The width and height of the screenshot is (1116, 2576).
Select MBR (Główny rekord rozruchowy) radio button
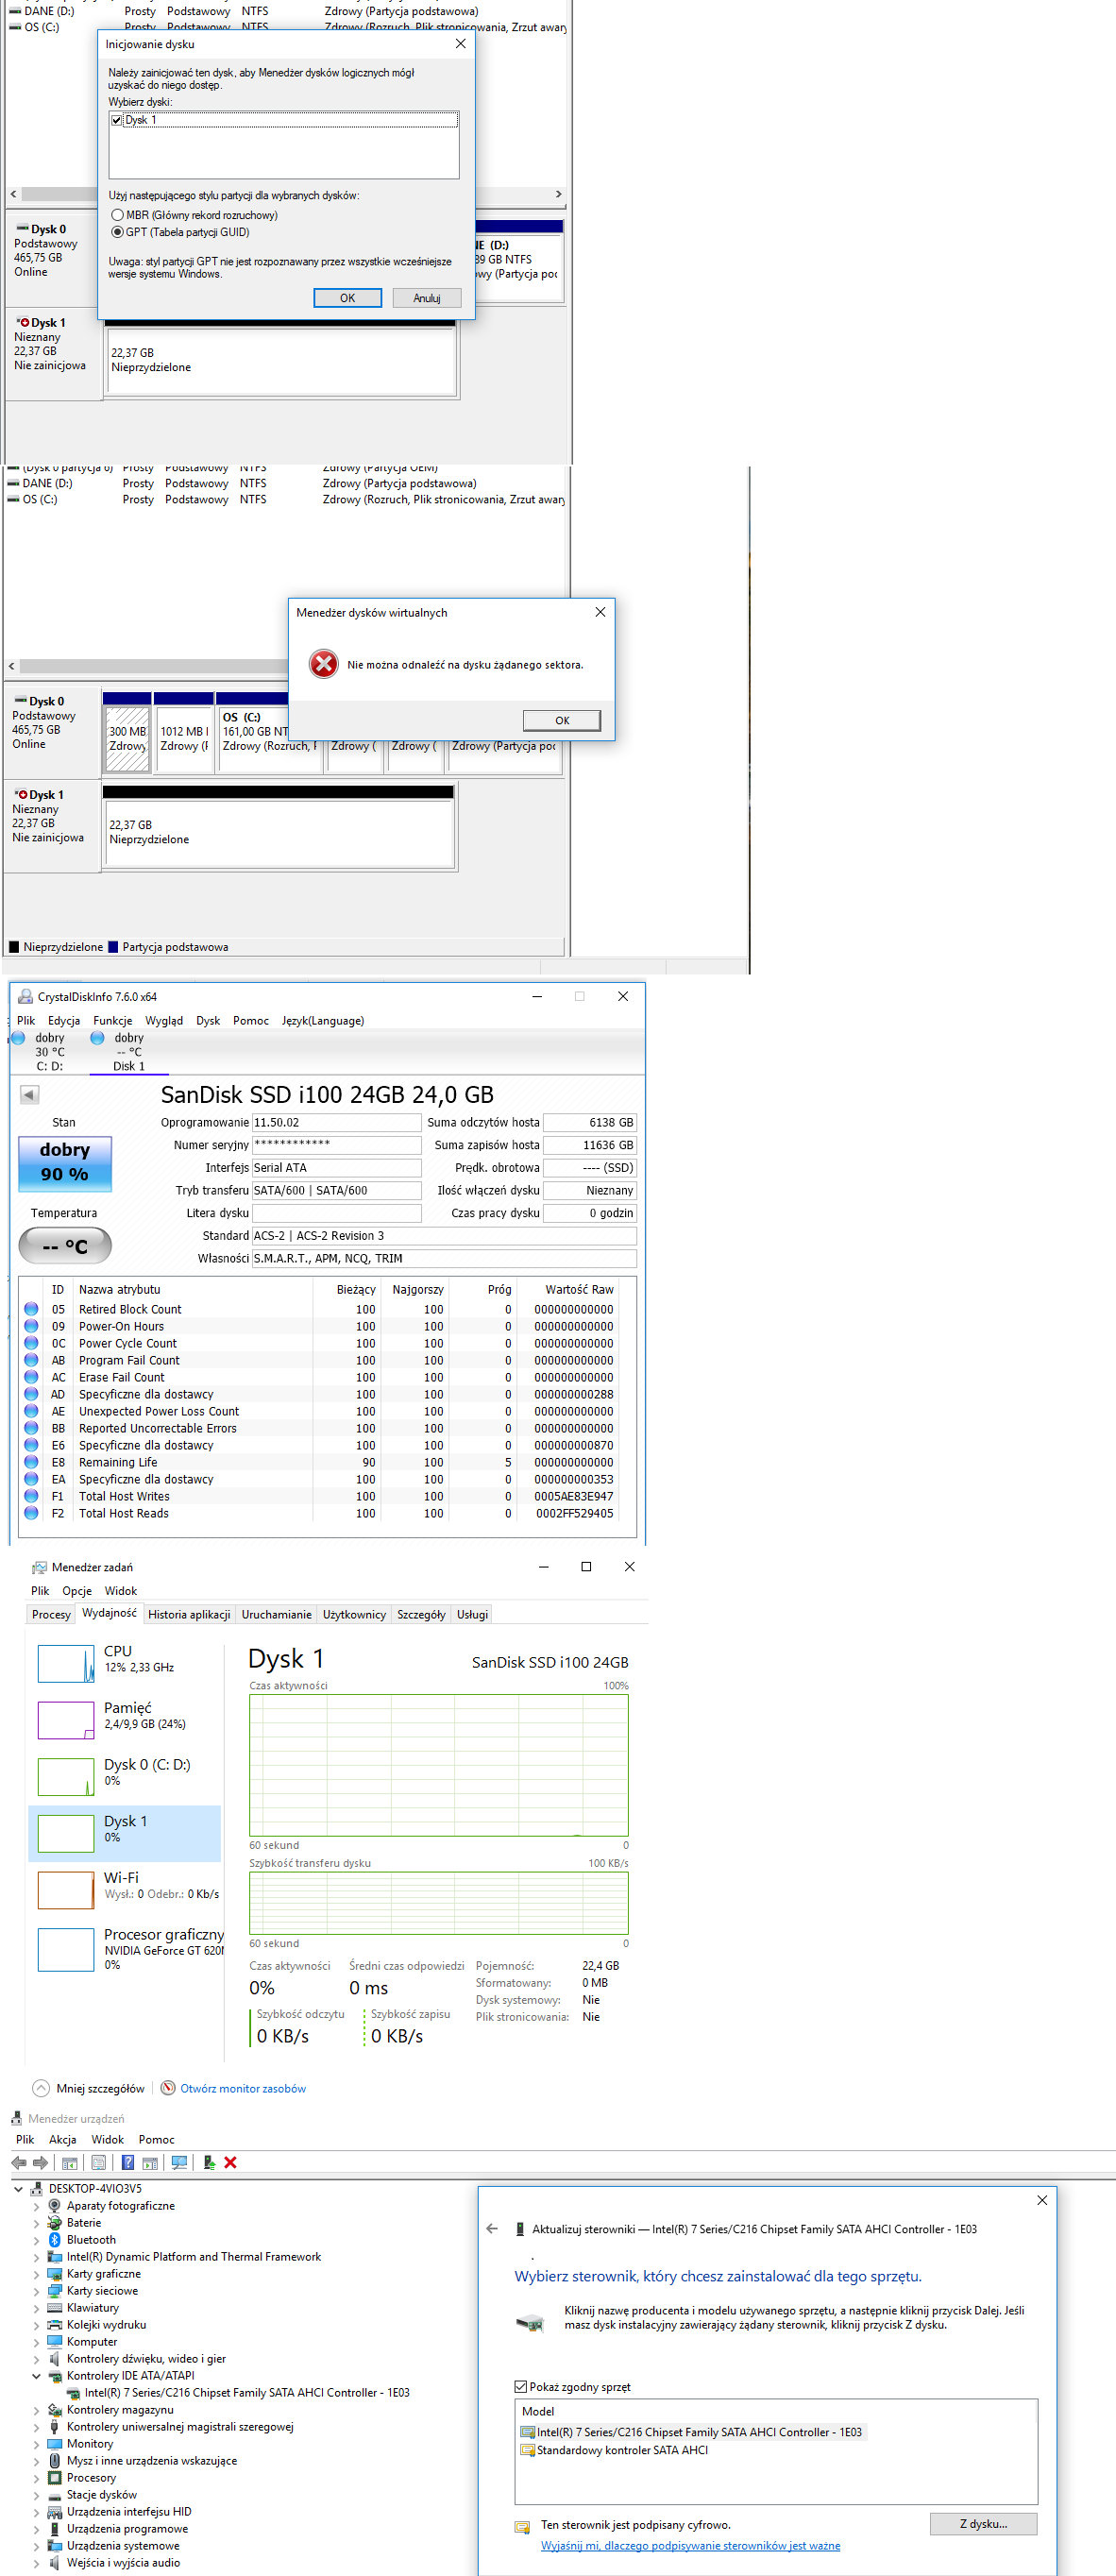click(117, 215)
